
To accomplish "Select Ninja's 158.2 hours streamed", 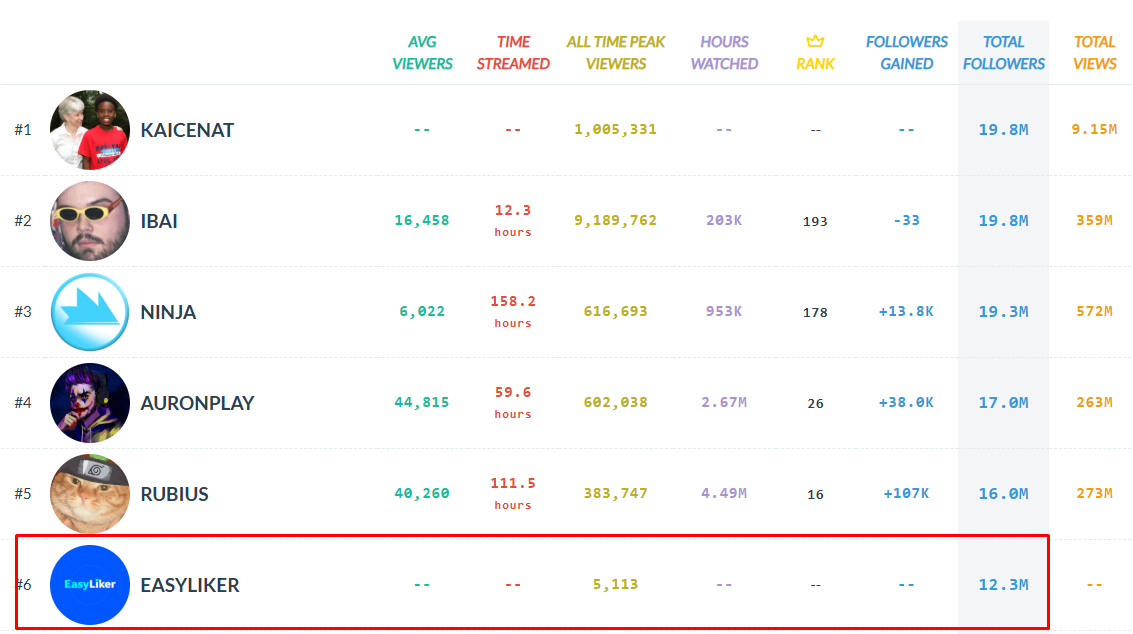I will tap(513, 312).
